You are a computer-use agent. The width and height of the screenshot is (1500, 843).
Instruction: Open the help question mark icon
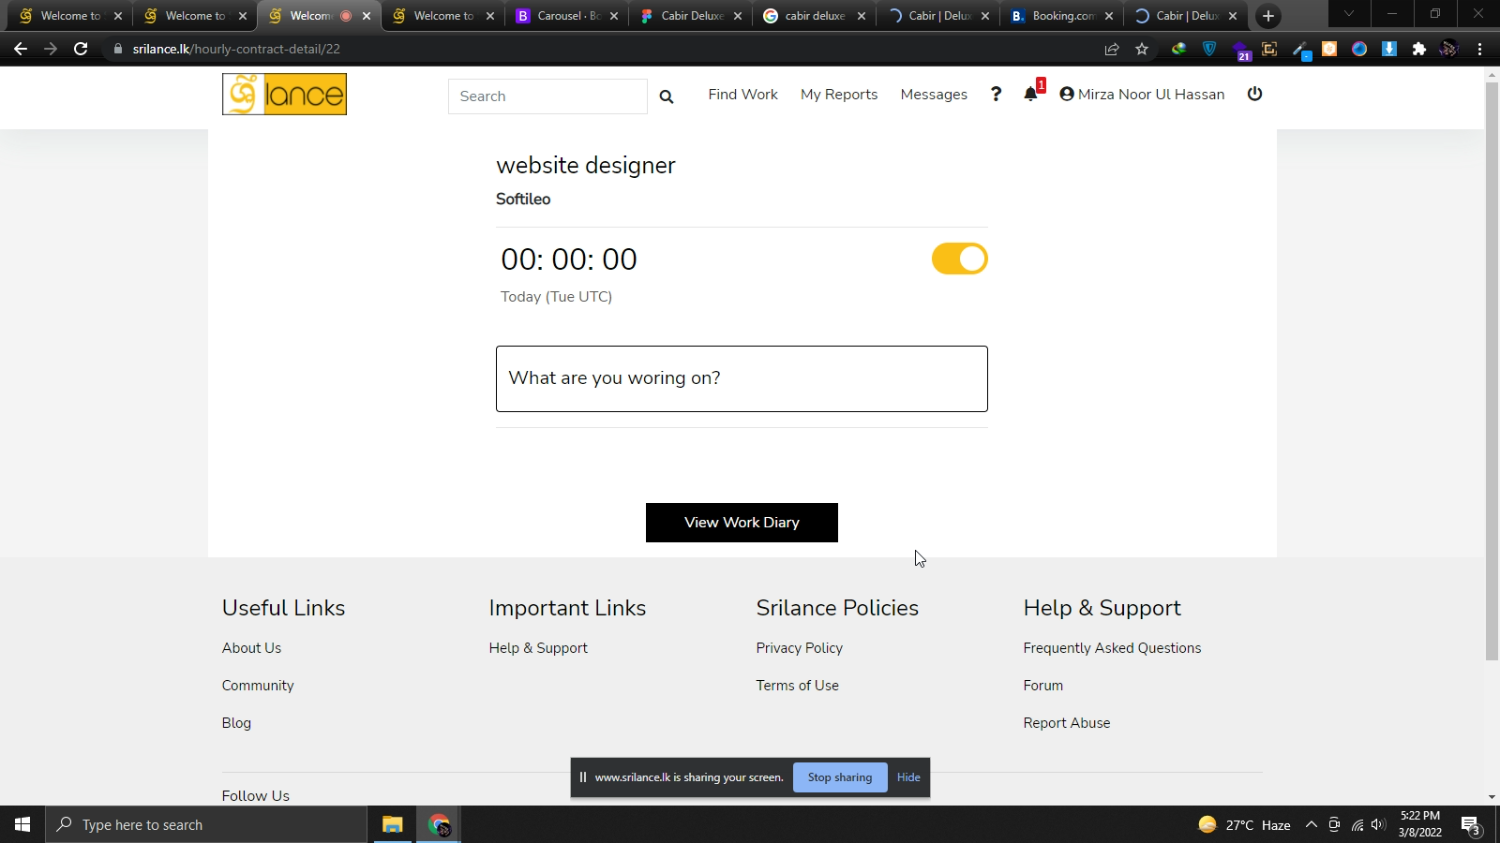tap(996, 94)
